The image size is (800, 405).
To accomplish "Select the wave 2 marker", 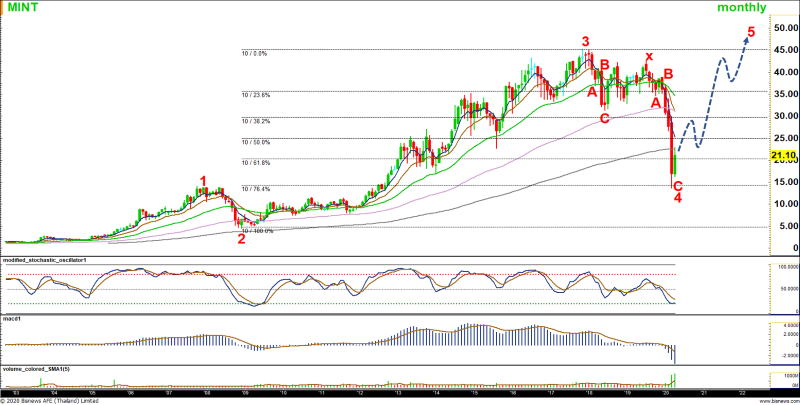I will (x=241, y=238).
